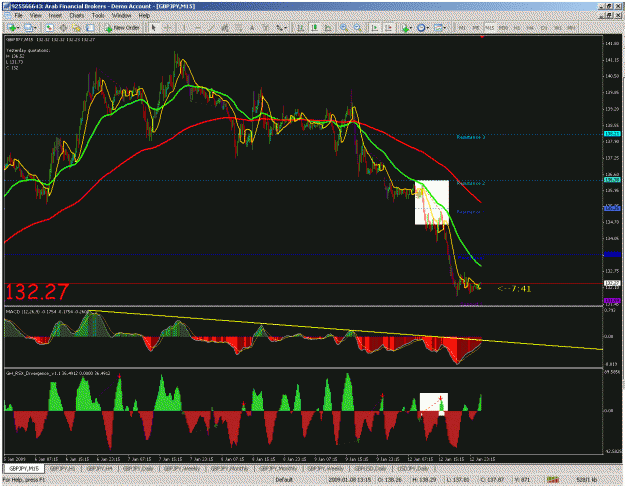Open the Window menu

(122, 16)
